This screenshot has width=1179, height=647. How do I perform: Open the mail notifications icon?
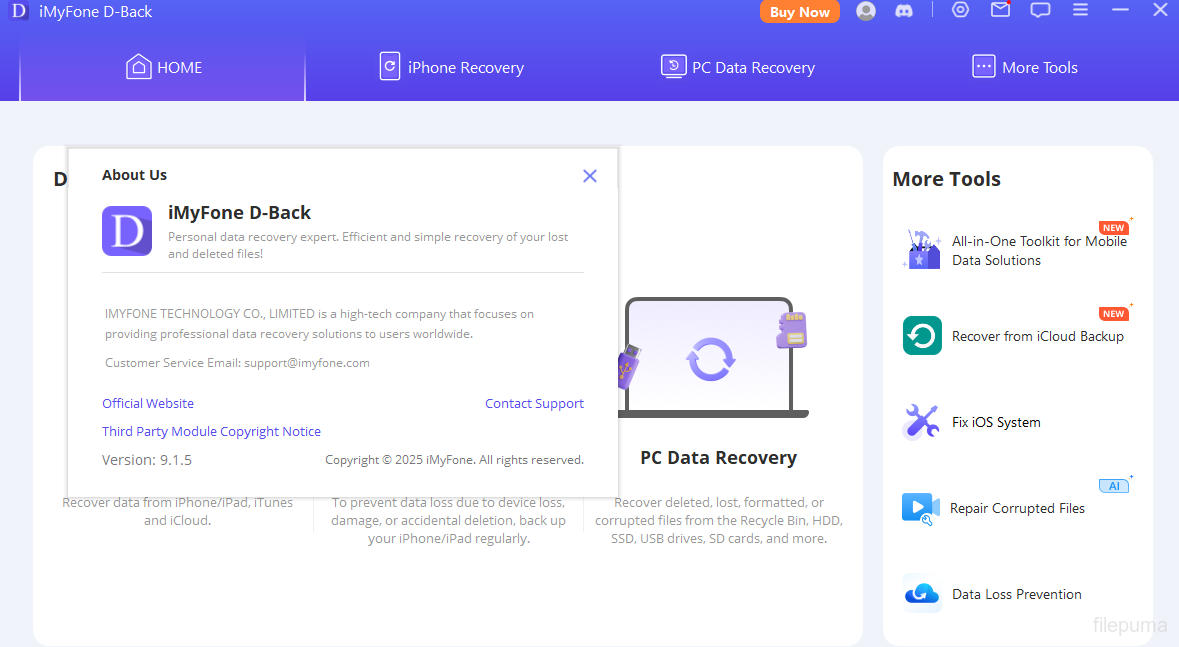(x=1000, y=10)
